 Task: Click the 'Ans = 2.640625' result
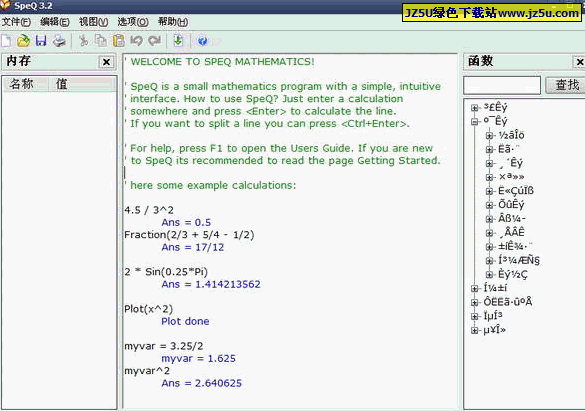(201, 383)
